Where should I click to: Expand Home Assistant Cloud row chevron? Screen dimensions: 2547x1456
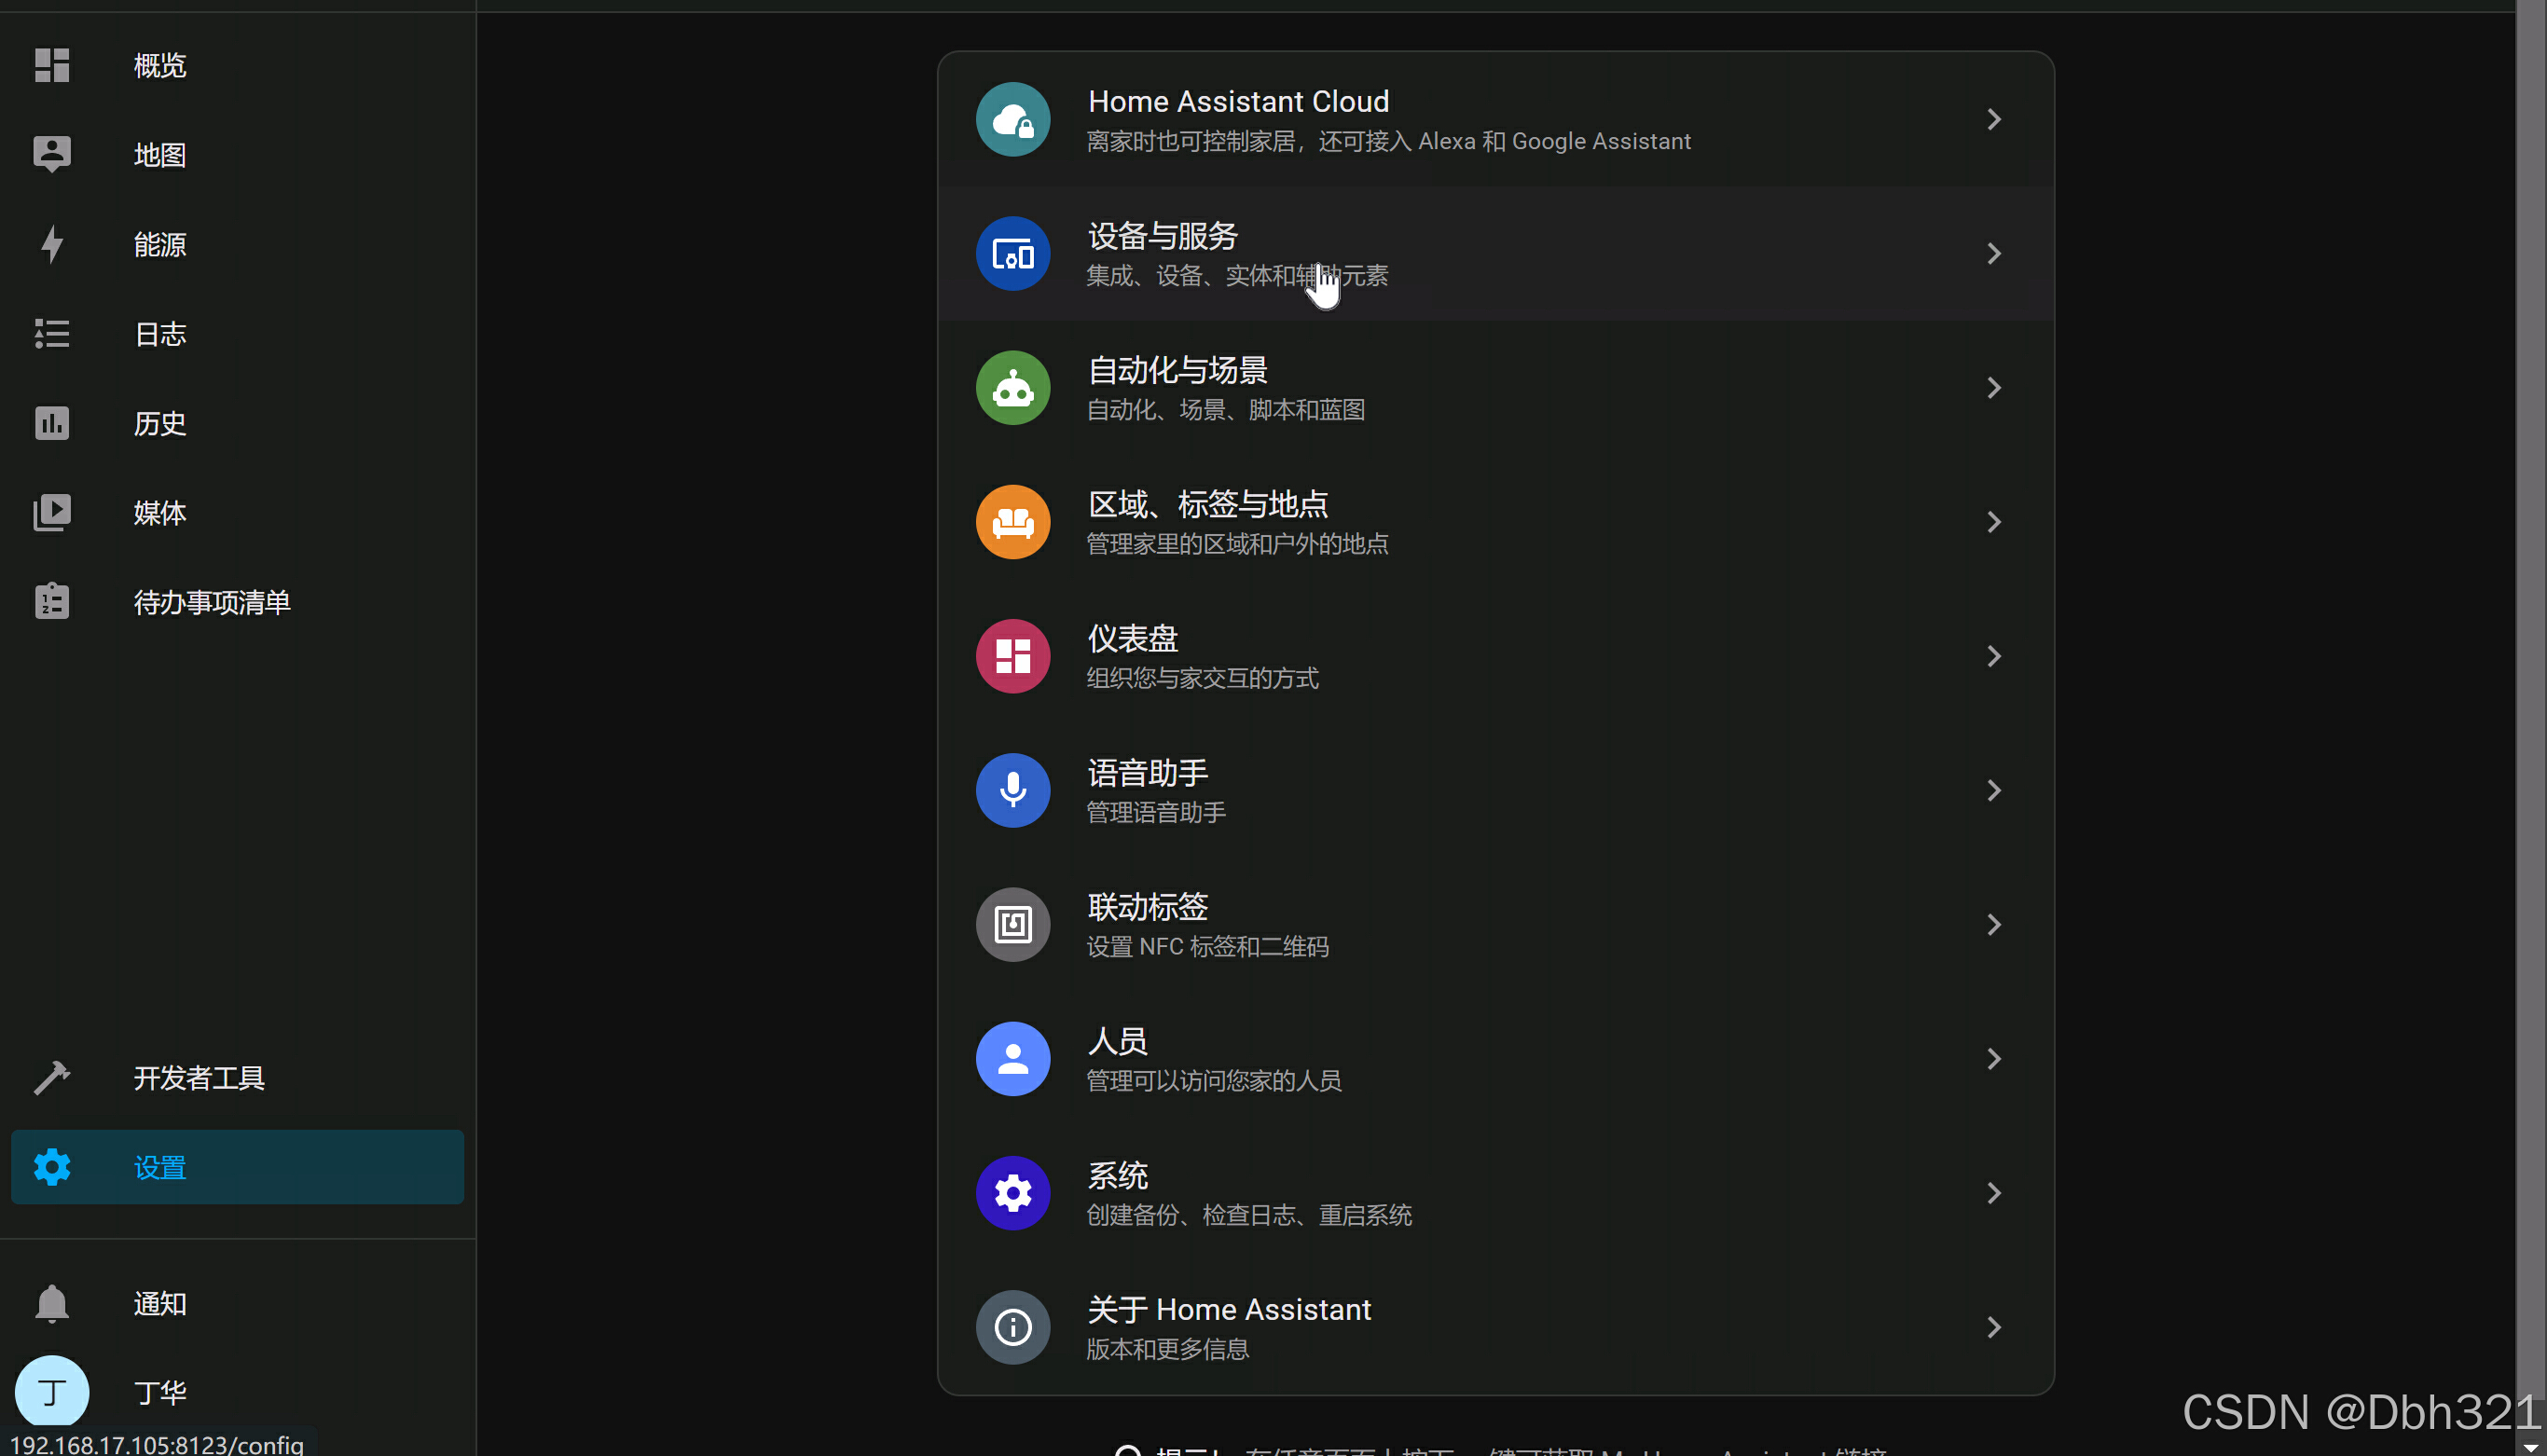pyautogui.click(x=1994, y=120)
